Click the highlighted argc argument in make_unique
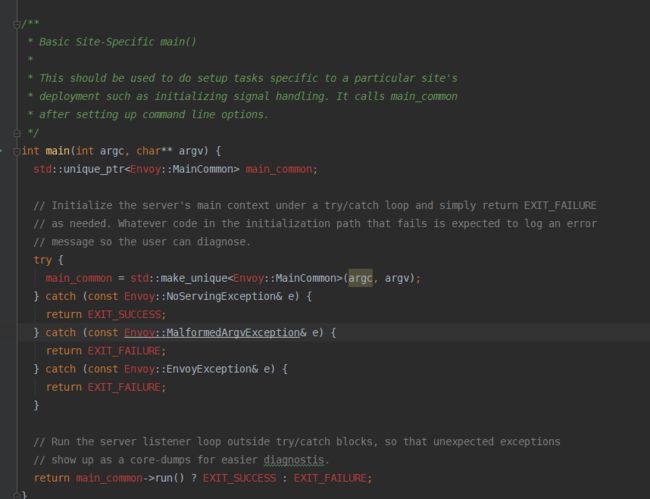650x499 pixels. [360, 278]
